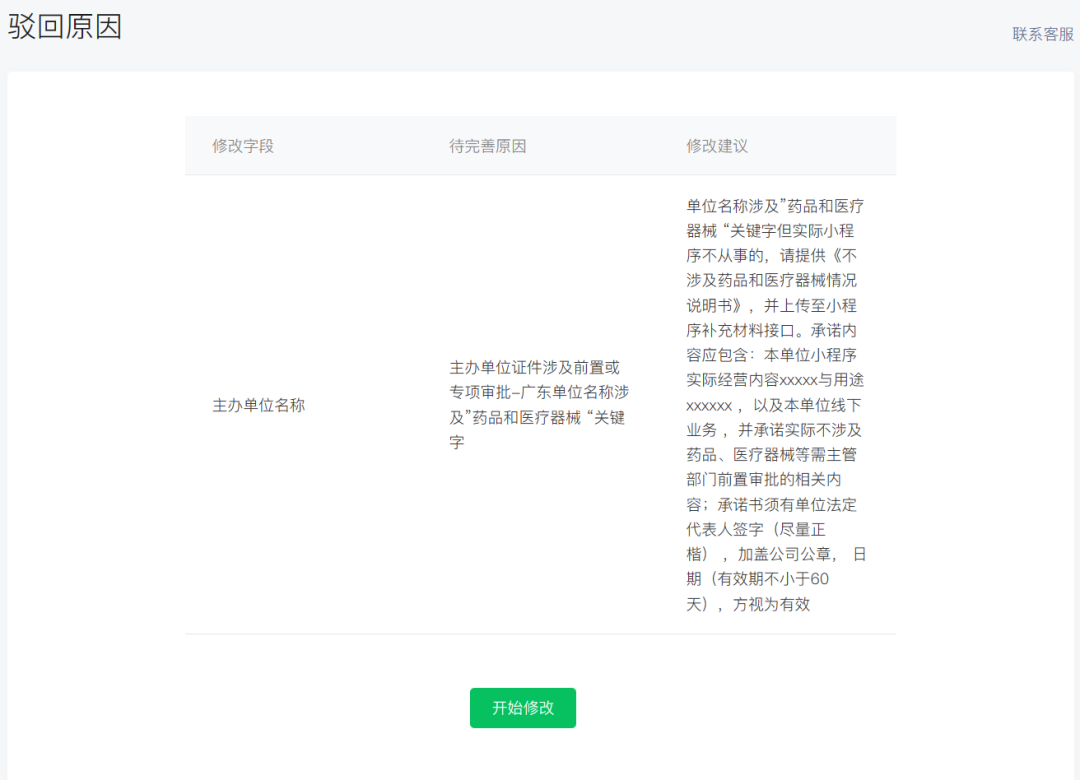Click the line 涉及药品和医疗器械情况 in the suggestion
The image size is (1080, 780).
(x=770, y=281)
